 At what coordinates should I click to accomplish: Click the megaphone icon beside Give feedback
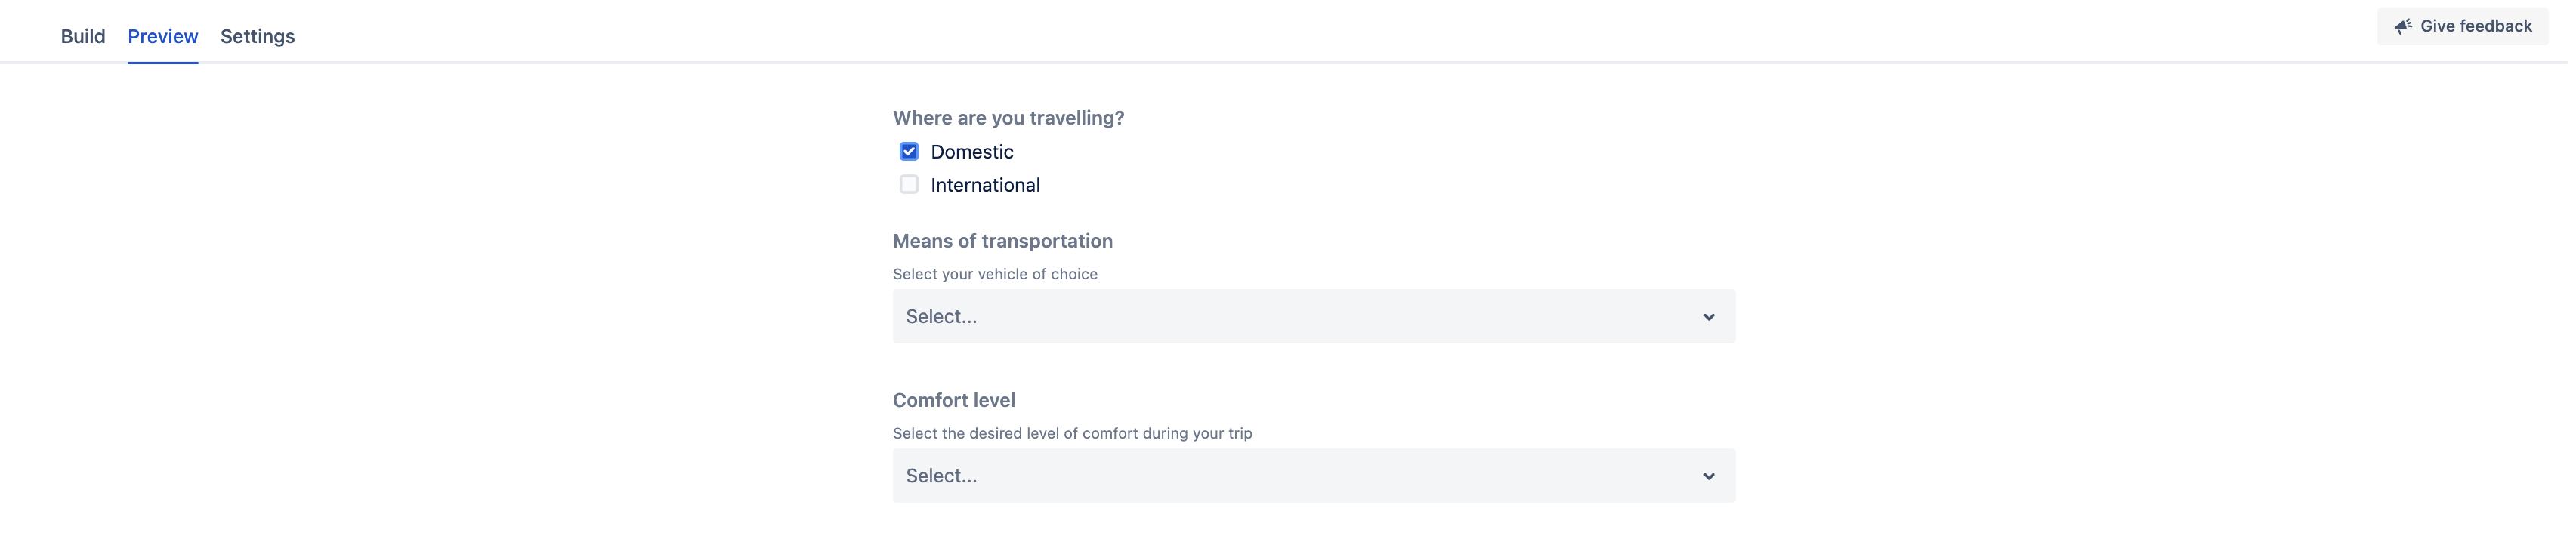2404,26
